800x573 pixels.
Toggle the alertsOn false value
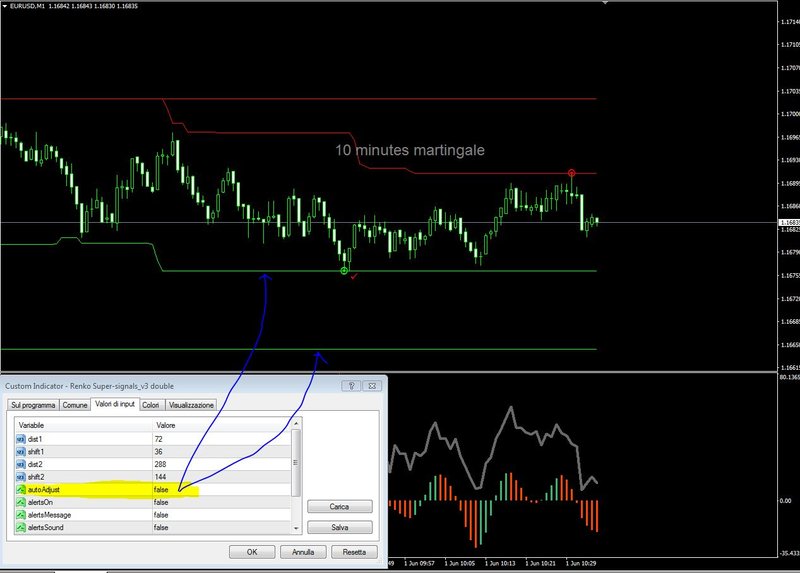[161, 503]
